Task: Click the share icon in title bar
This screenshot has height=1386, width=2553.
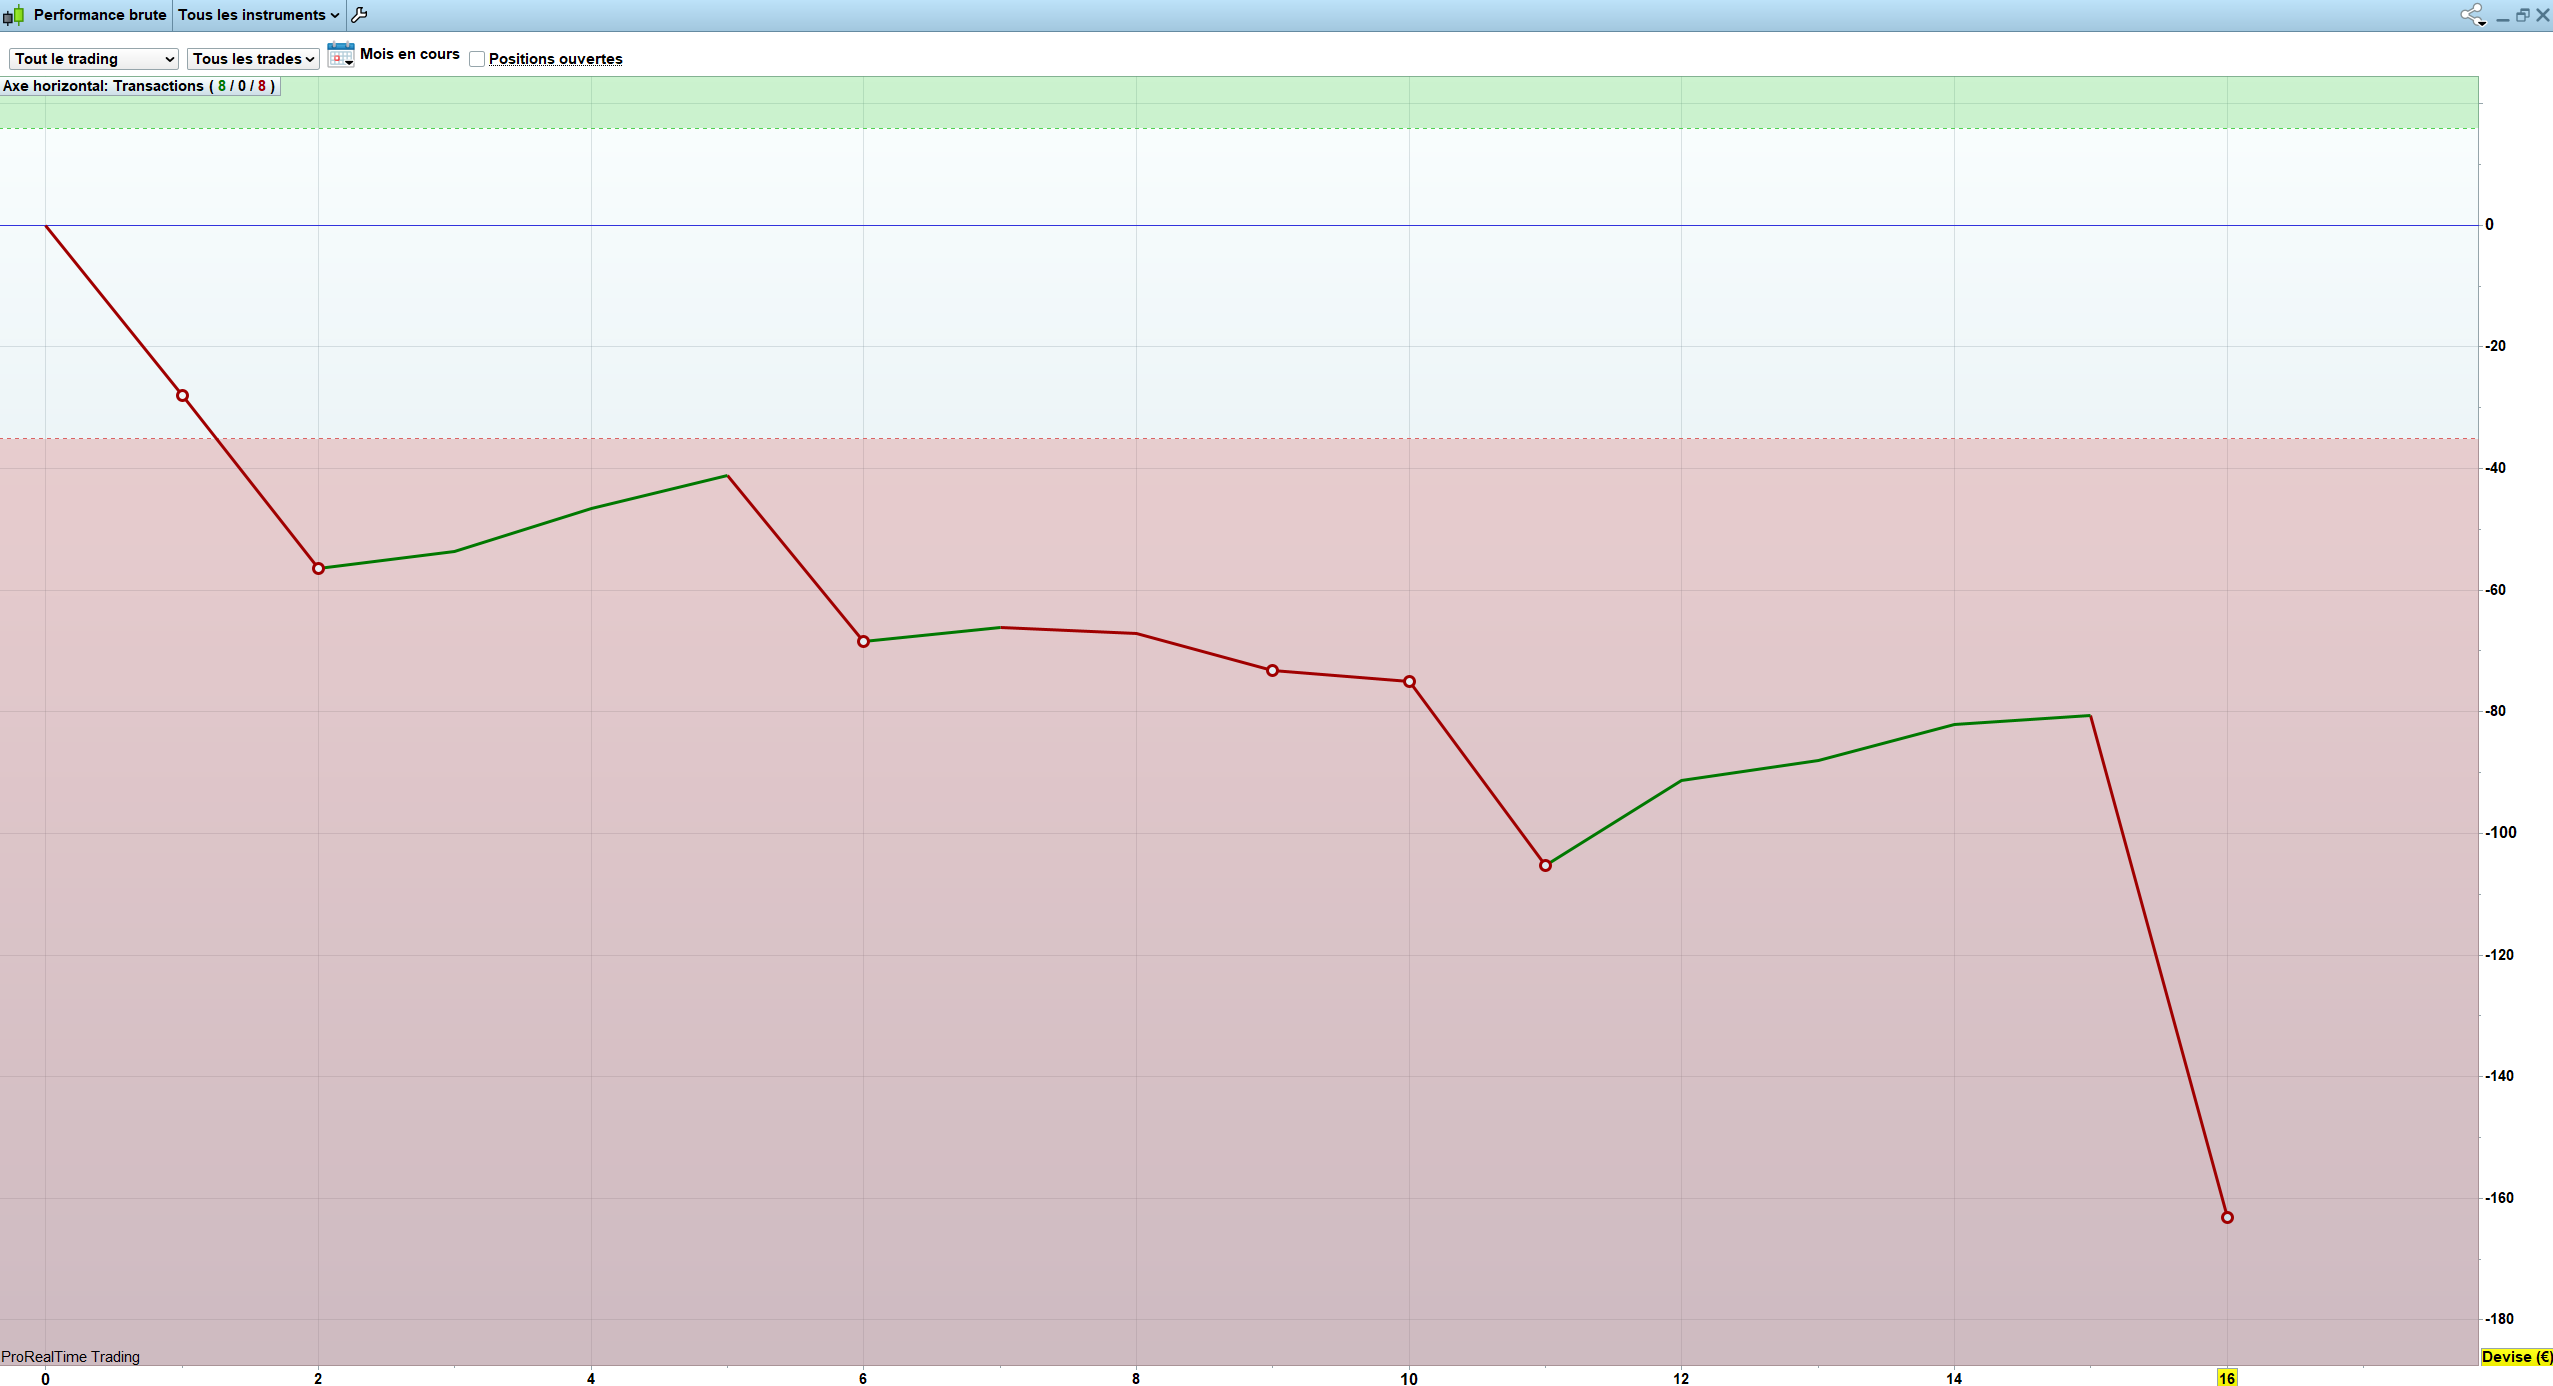Action: 2473,15
